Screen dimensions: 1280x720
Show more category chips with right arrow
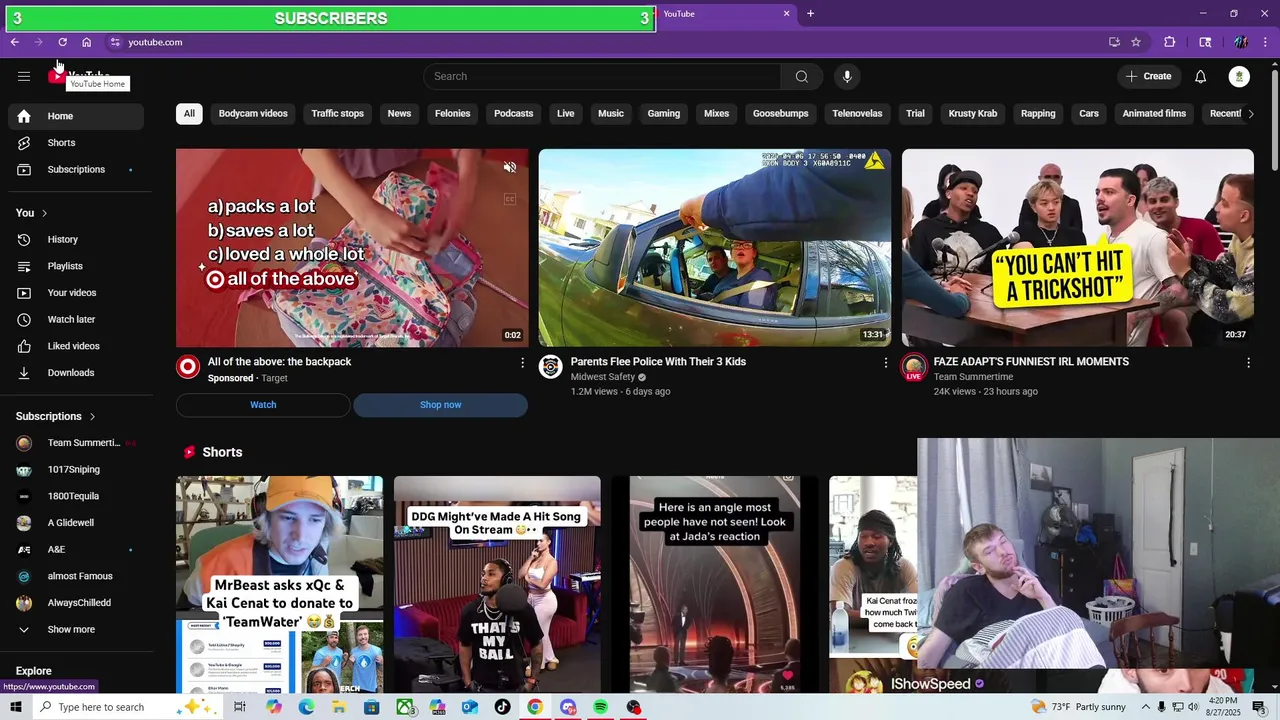tap(1250, 114)
